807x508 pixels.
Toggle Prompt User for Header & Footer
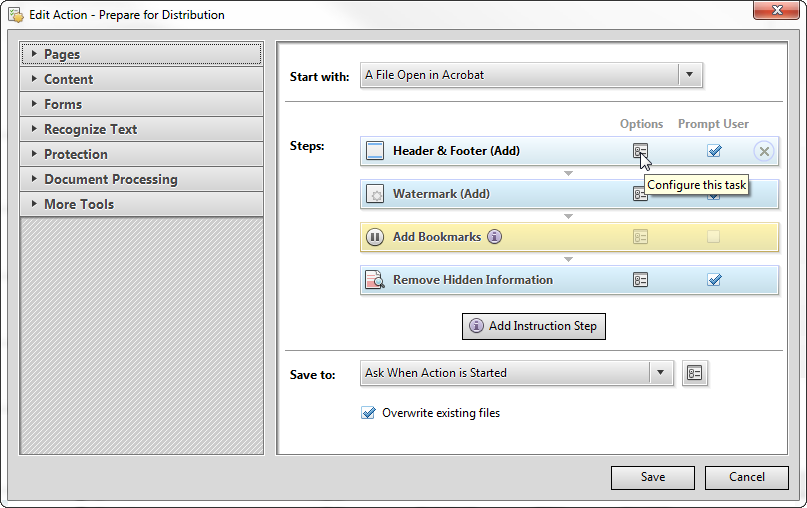coord(714,151)
